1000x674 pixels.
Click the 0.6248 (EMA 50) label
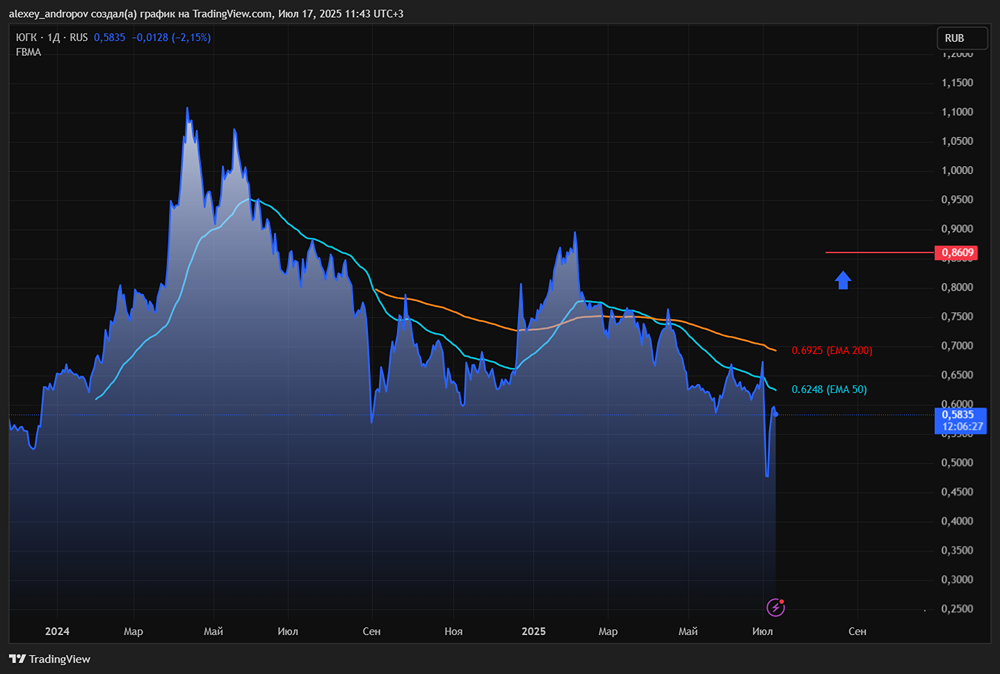(x=829, y=389)
